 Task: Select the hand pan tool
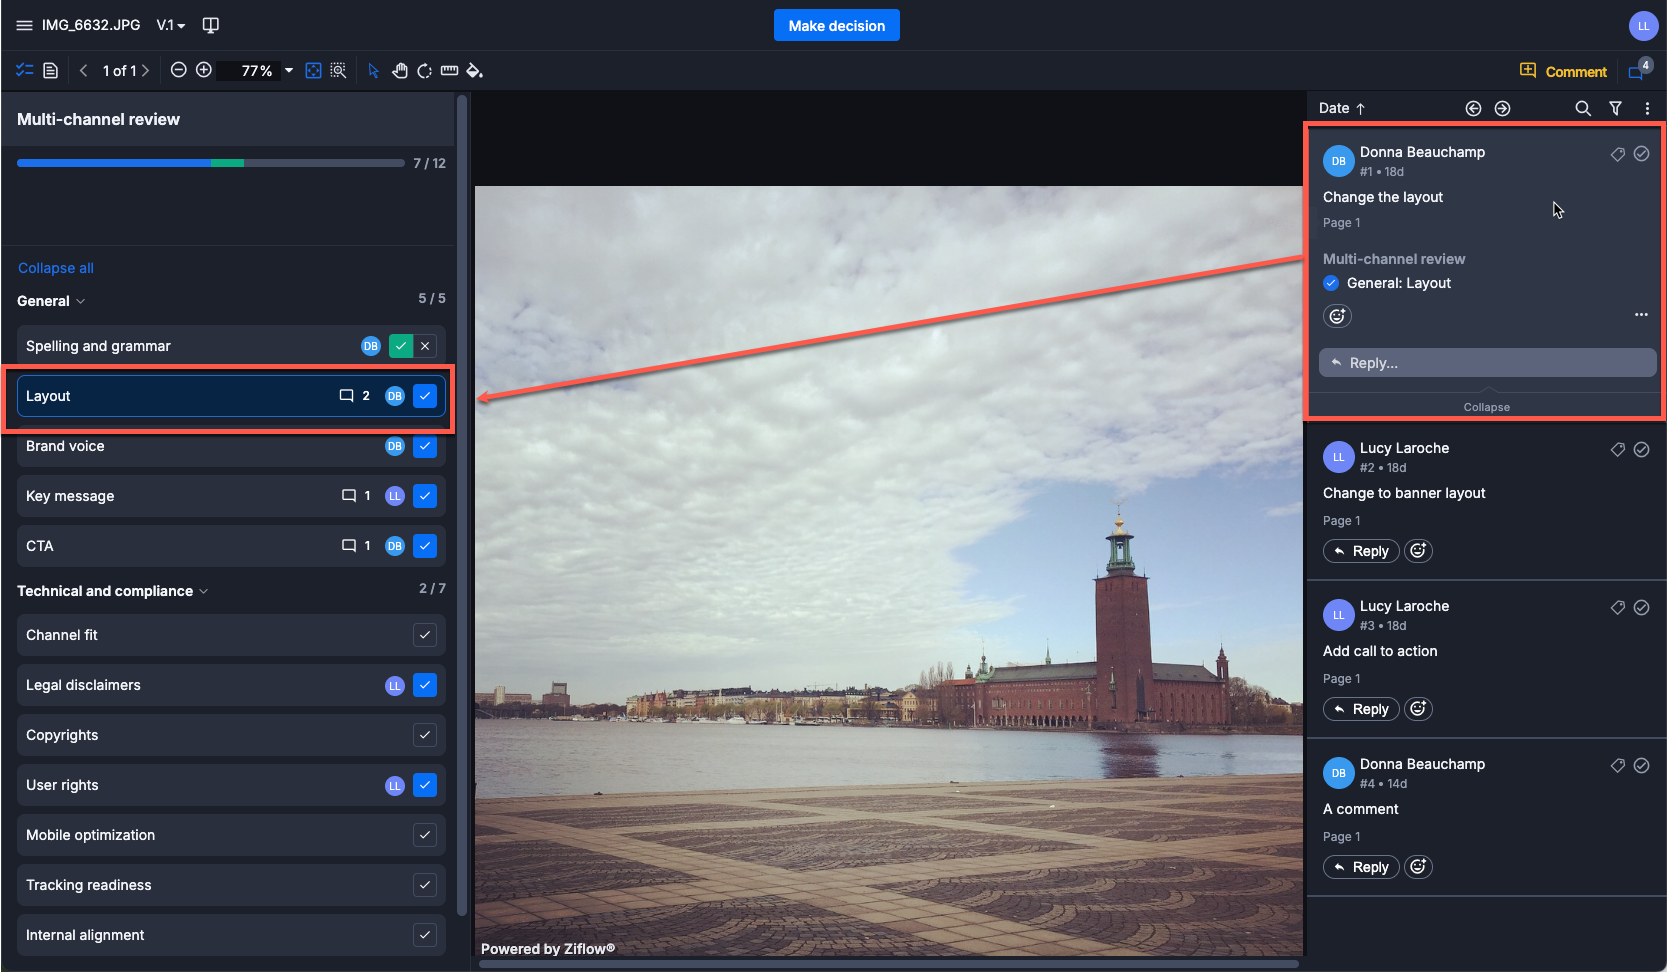tap(400, 71)
